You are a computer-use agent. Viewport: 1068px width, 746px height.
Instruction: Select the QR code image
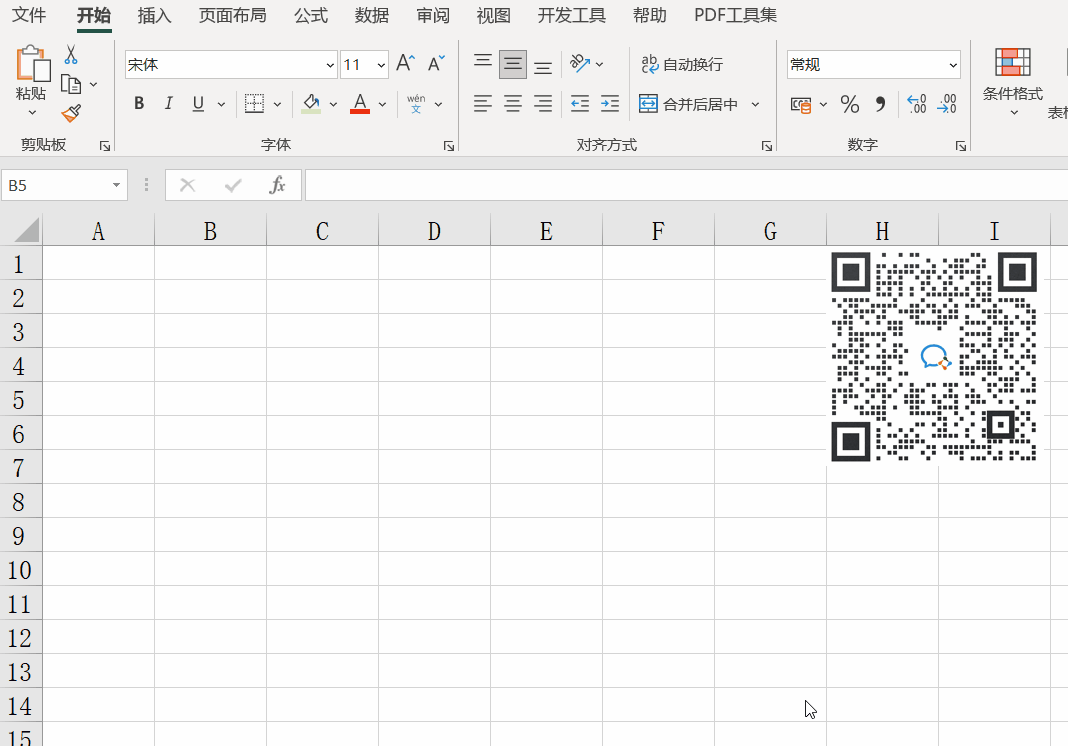[x=934, y=356]
